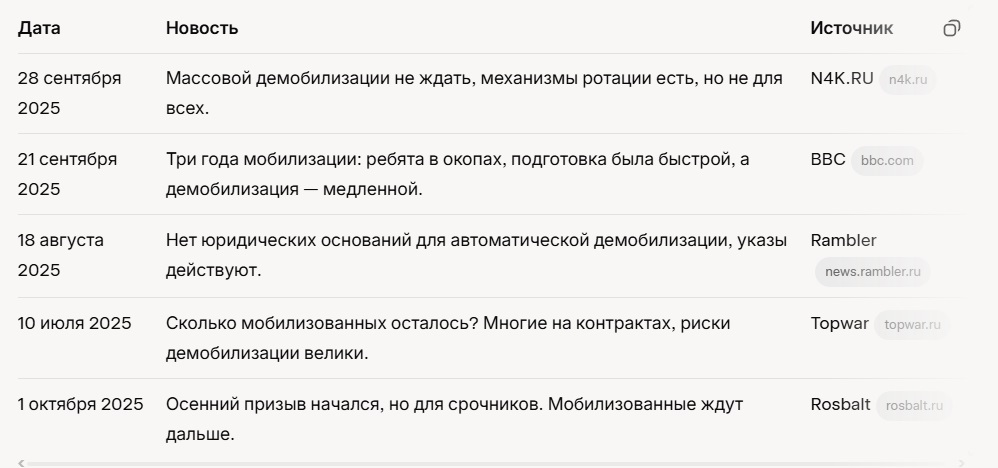Select the "28 сентября 2025" date cell
Screen dimensions: 998x468
click(69, 93)
